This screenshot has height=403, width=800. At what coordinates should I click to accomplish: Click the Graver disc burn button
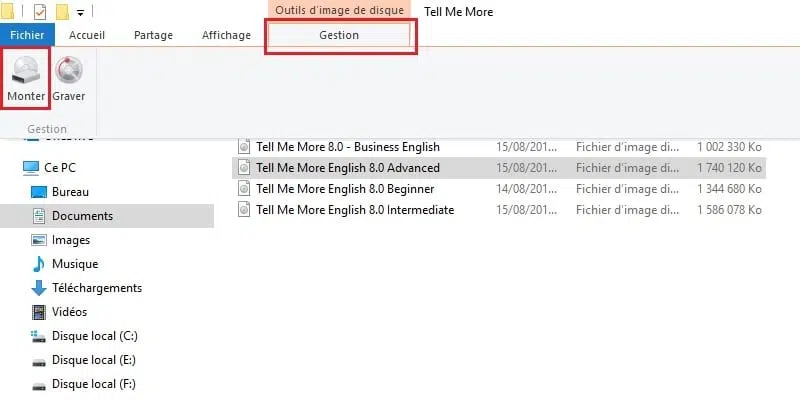pyautogui.click(x=69, y=78)
